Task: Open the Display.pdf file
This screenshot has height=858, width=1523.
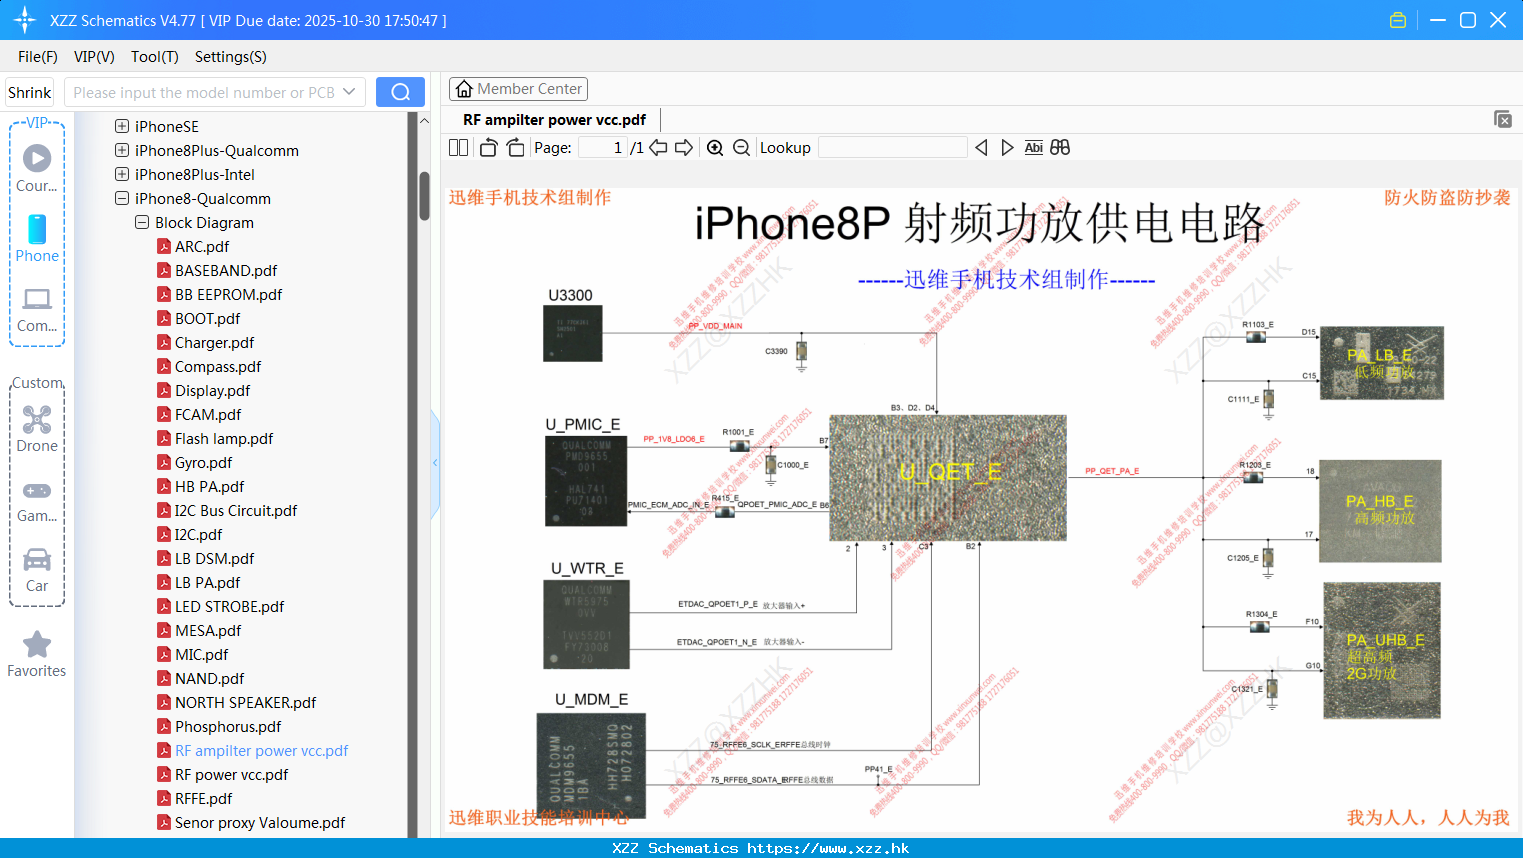Action: pyautogui.click(x=212, y=390)
